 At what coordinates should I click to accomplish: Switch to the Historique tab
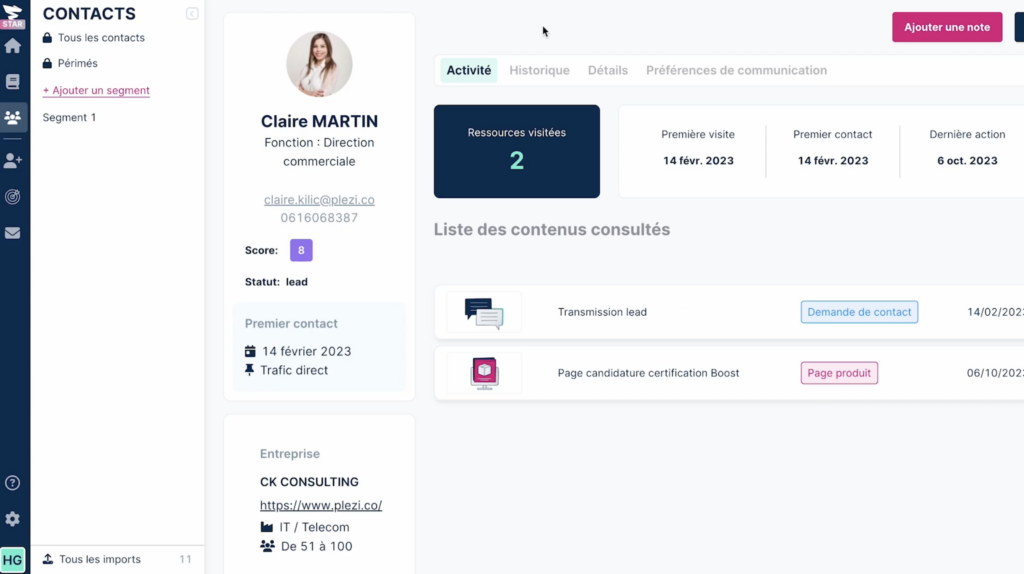539,71
